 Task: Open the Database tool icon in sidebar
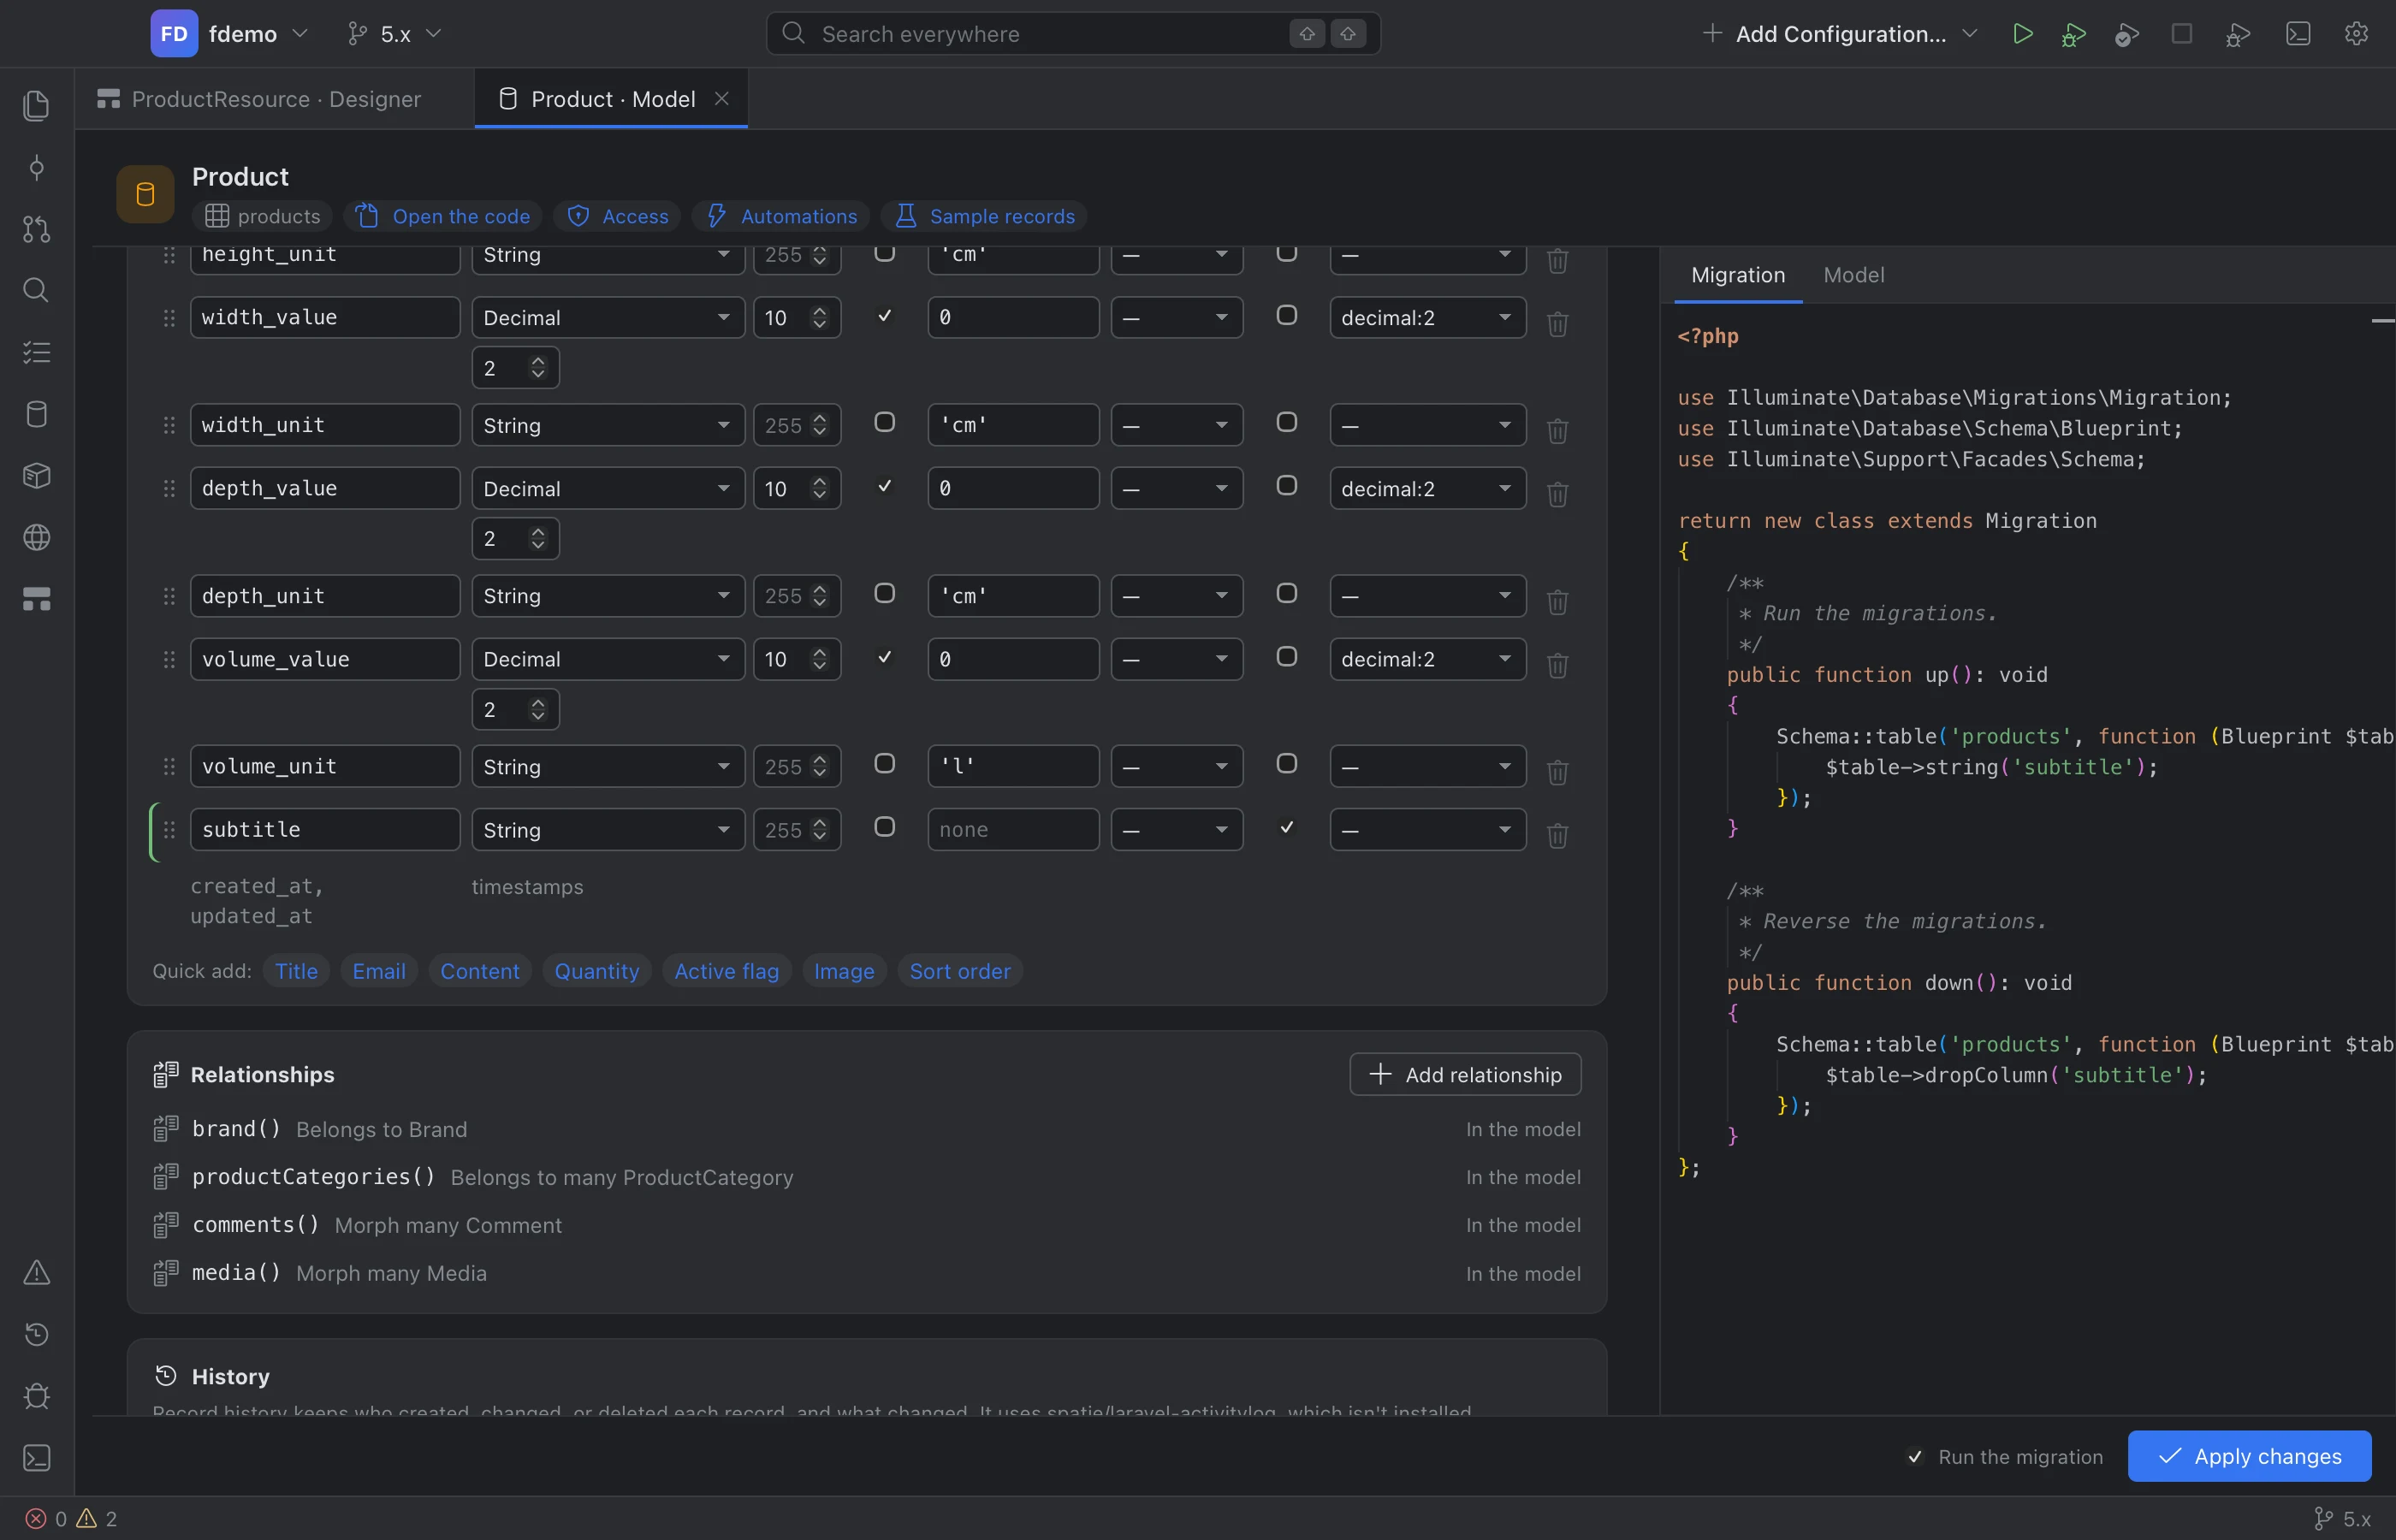pyautogui.click(x=36, y=414)
